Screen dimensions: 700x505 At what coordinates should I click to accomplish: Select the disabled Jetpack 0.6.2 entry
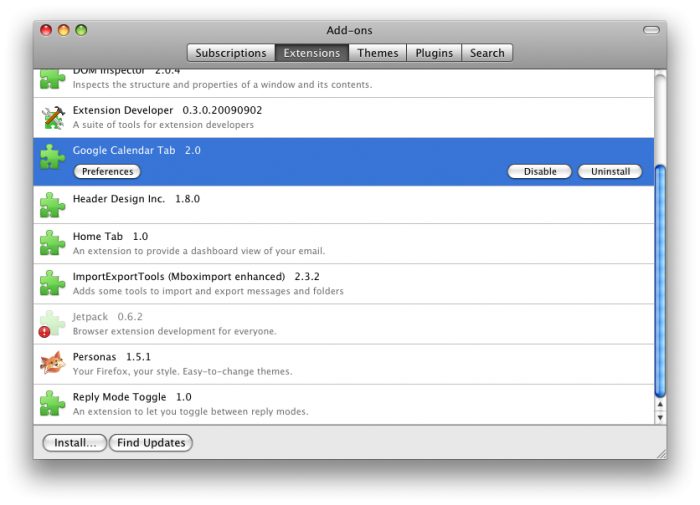(x=344, y=324)
